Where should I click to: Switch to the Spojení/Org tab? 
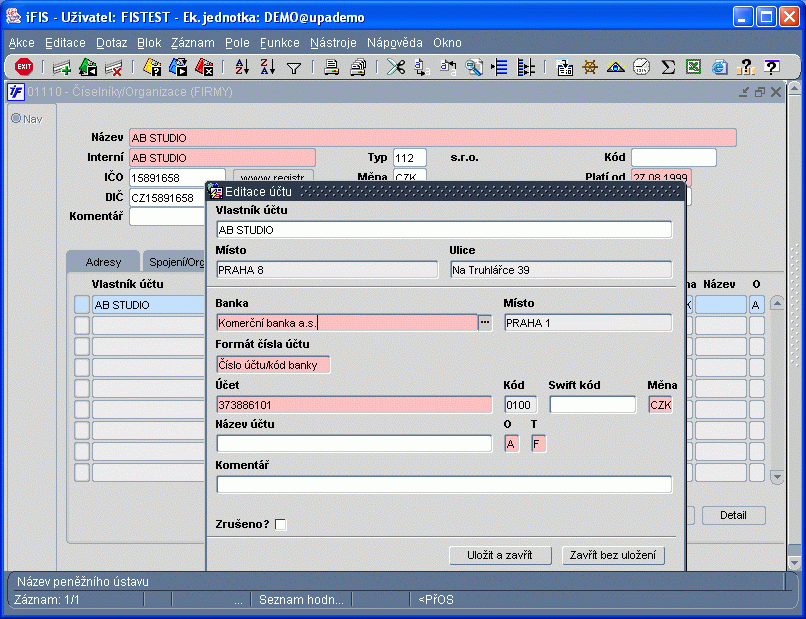click(x=175, y=262)
